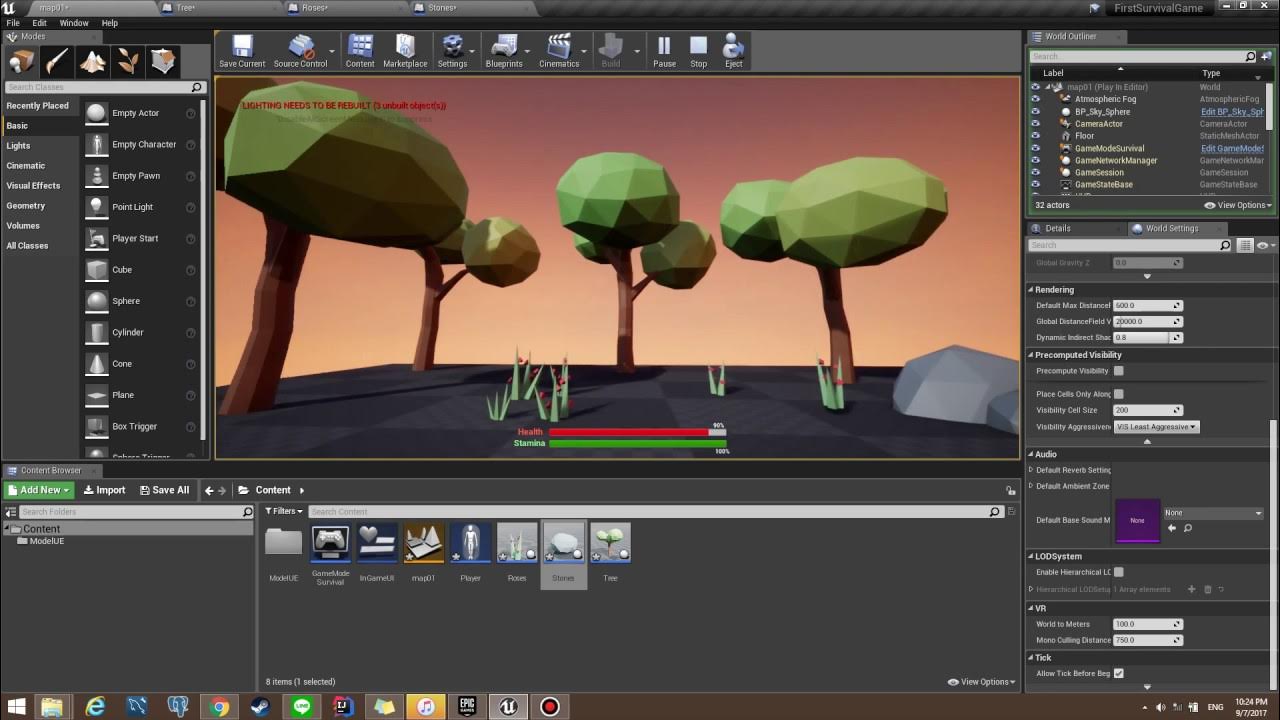Click the Dynamic Indirect Shadow value slider
Screen dimensions: 1280x720
[x=1148, y=338]
